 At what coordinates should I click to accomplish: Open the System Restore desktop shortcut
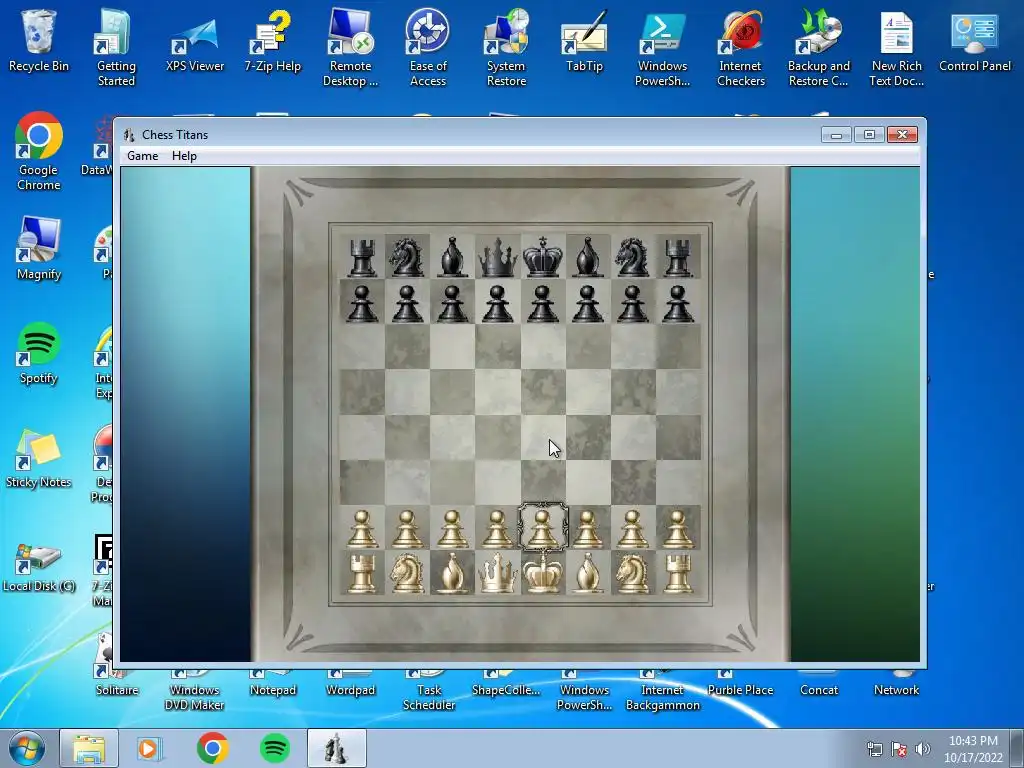506,48
